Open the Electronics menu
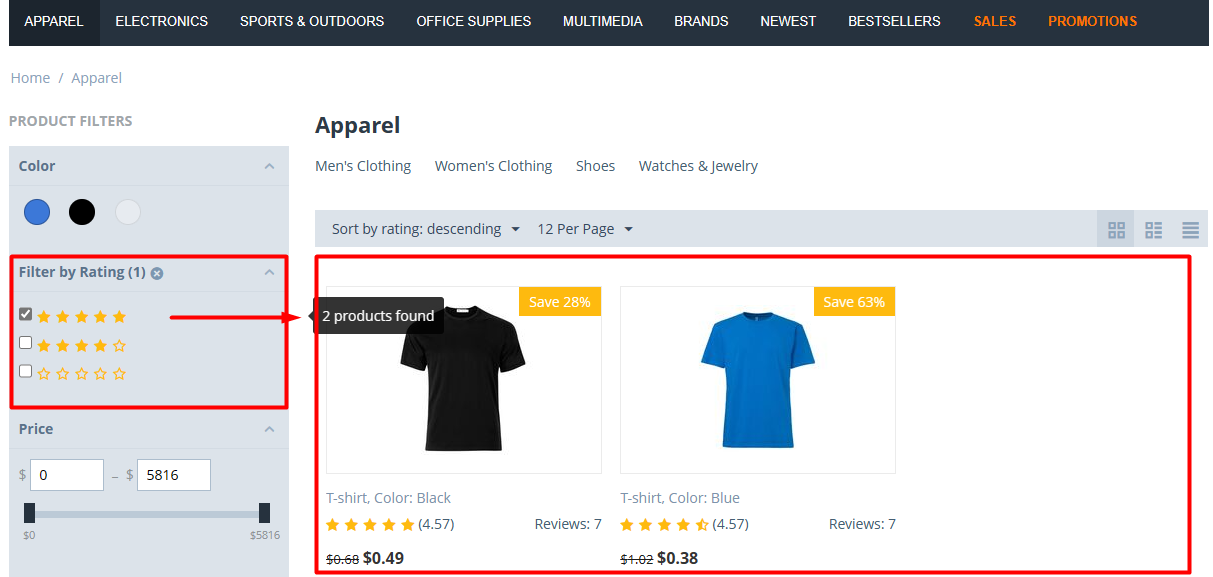 pyautogui.click(x=162, y=21)
